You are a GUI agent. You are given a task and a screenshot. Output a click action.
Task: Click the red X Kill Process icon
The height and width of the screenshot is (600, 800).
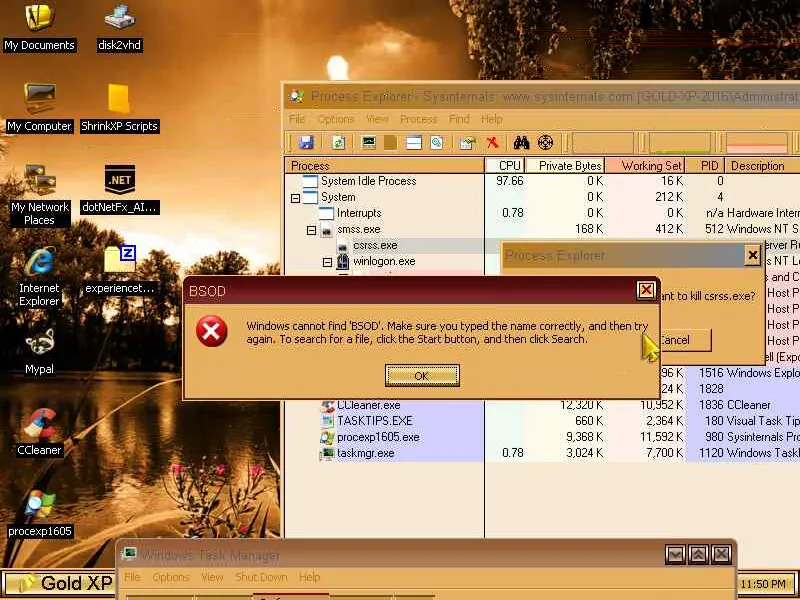point(492,142)
